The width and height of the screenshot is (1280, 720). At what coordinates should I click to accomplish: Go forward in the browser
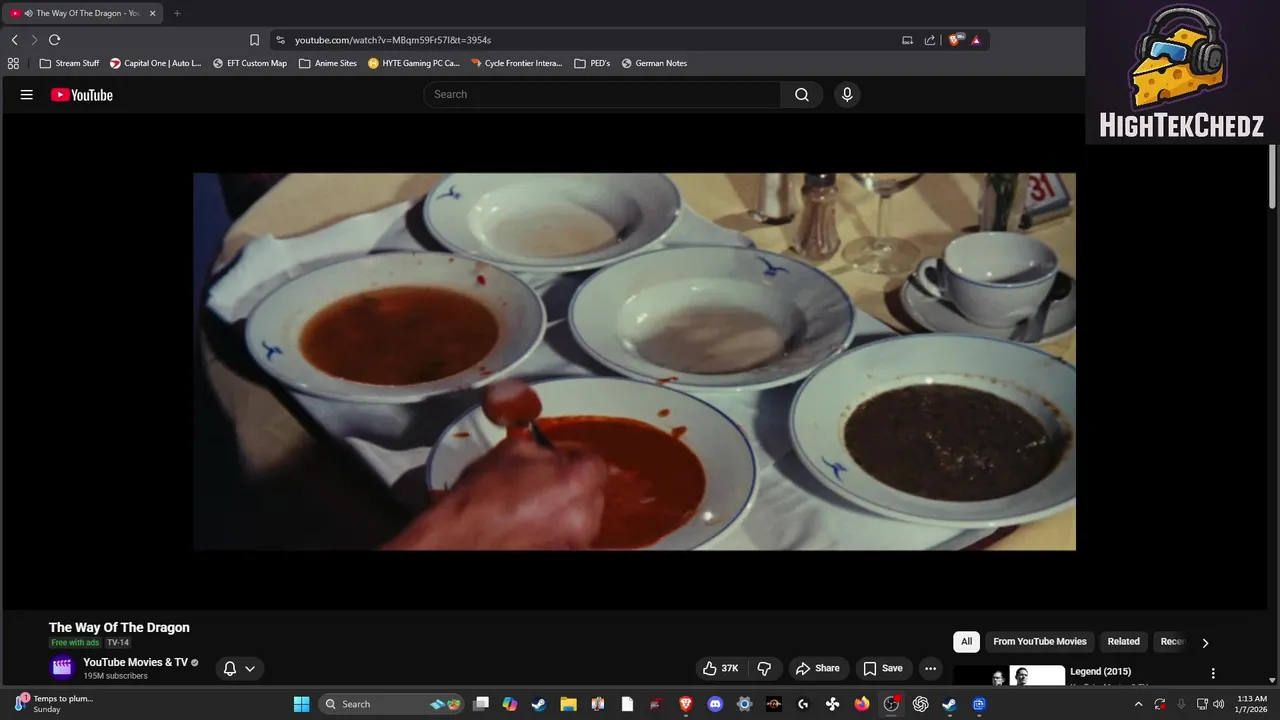34,40
